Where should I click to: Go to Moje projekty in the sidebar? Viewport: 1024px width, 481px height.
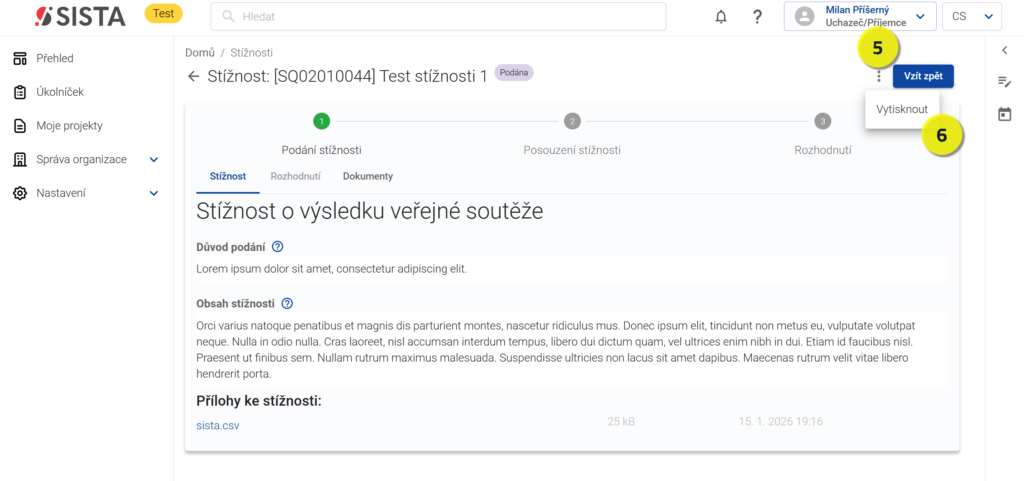click(x=69, y=126)
